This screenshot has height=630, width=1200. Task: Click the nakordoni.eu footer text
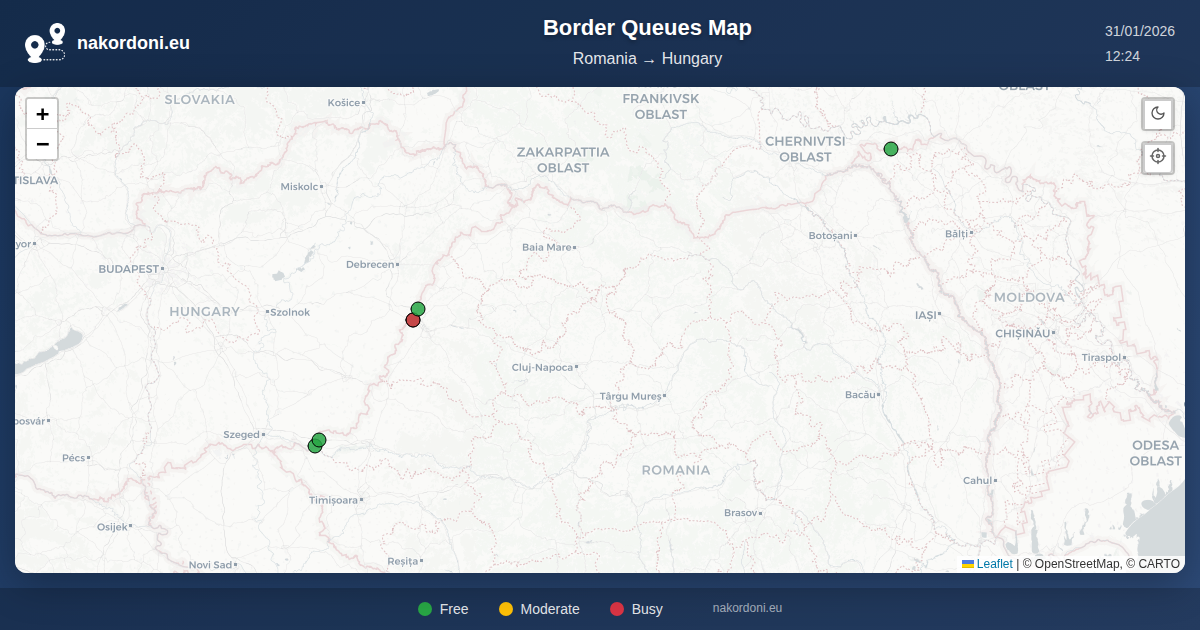[747, 608]
